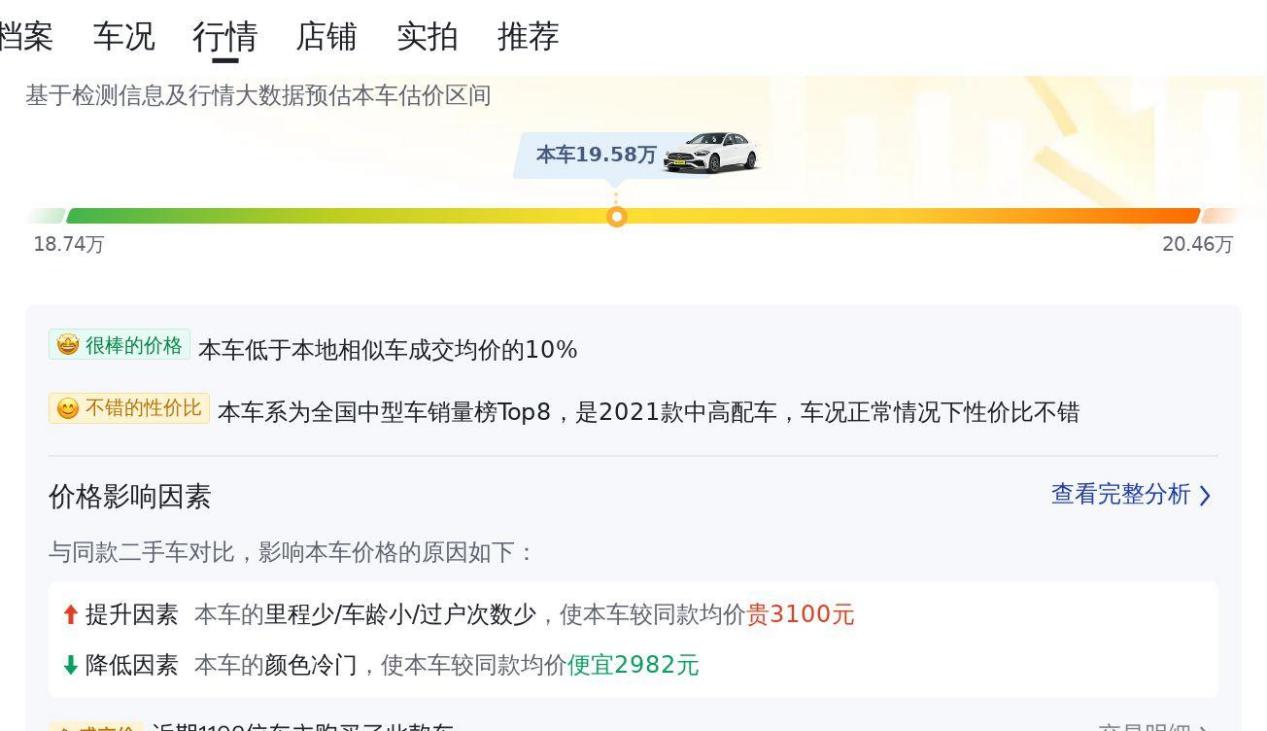Switch to the 车况 tab
The image size is (1267, 731).
coord(124,37)
